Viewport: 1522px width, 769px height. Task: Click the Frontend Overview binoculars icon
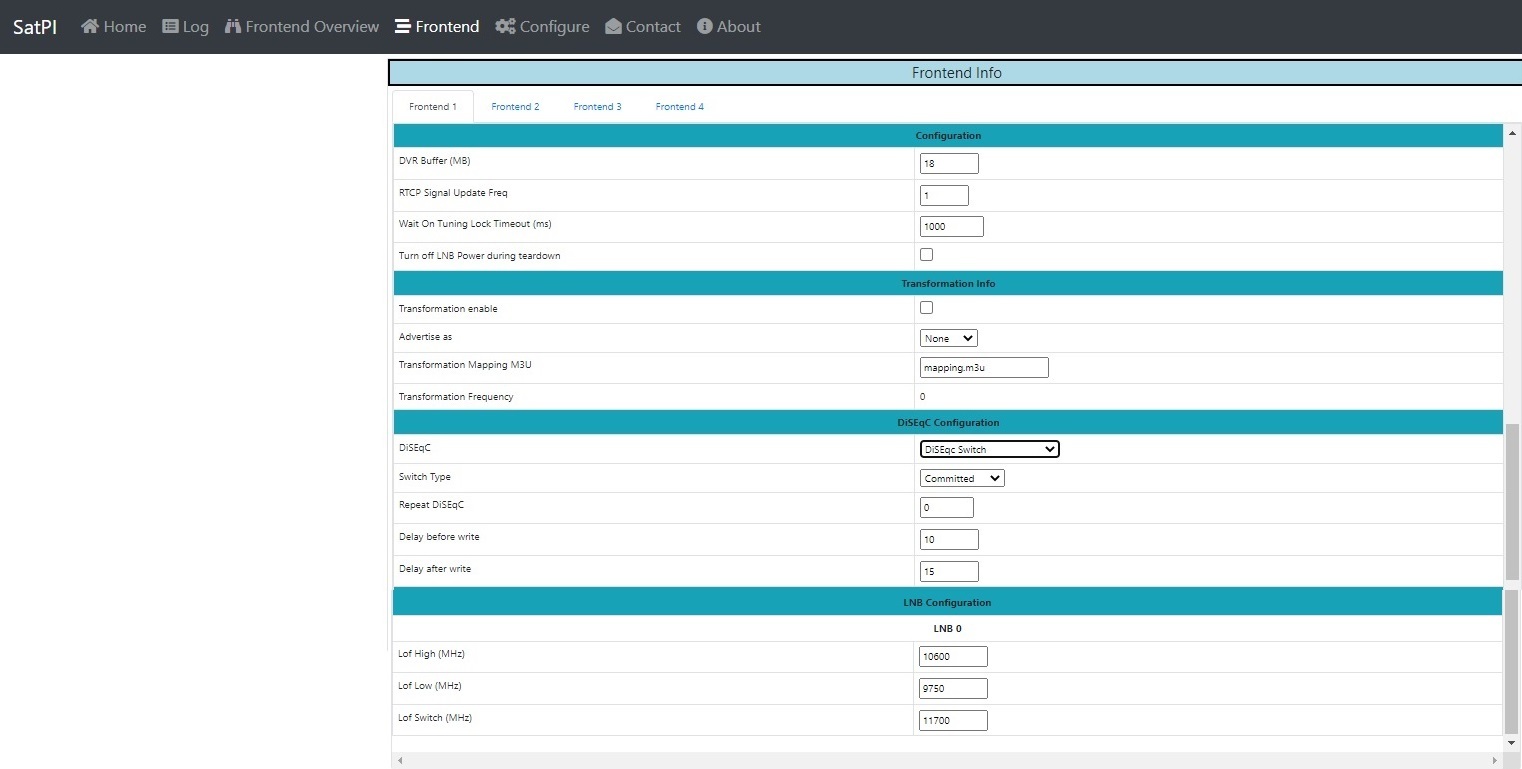233,26
